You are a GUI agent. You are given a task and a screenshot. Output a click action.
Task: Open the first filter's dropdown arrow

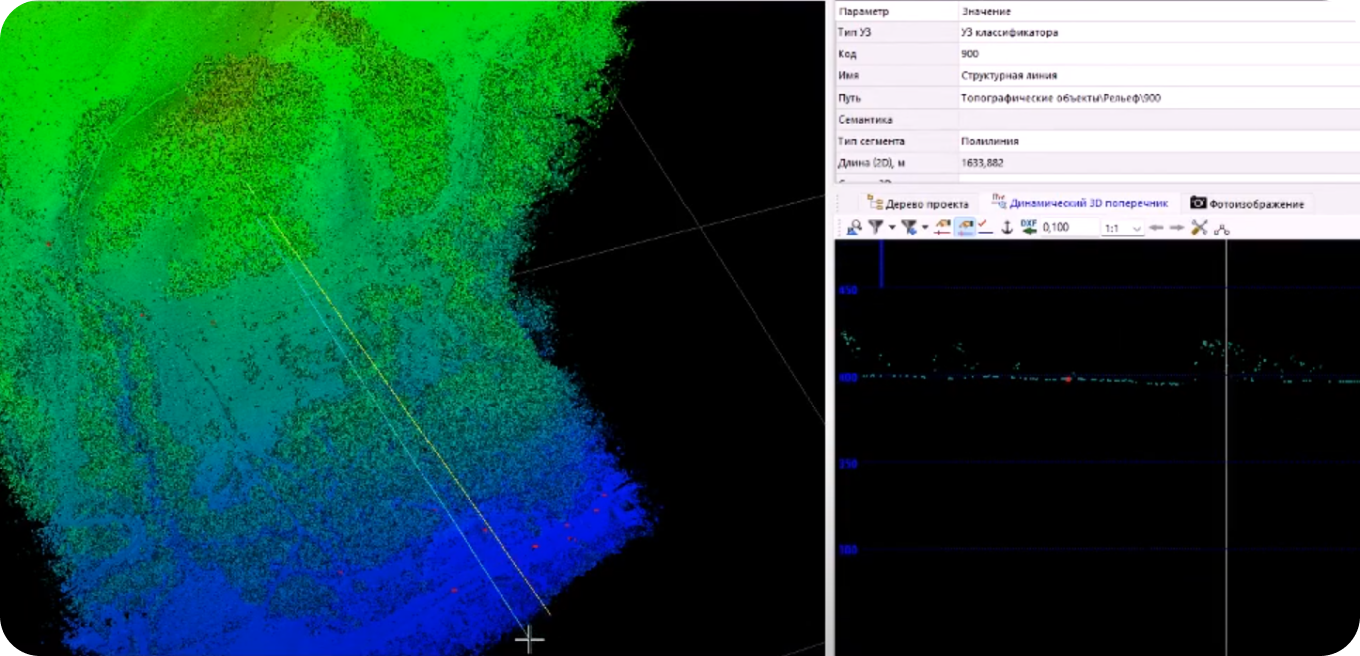[892, 228]
